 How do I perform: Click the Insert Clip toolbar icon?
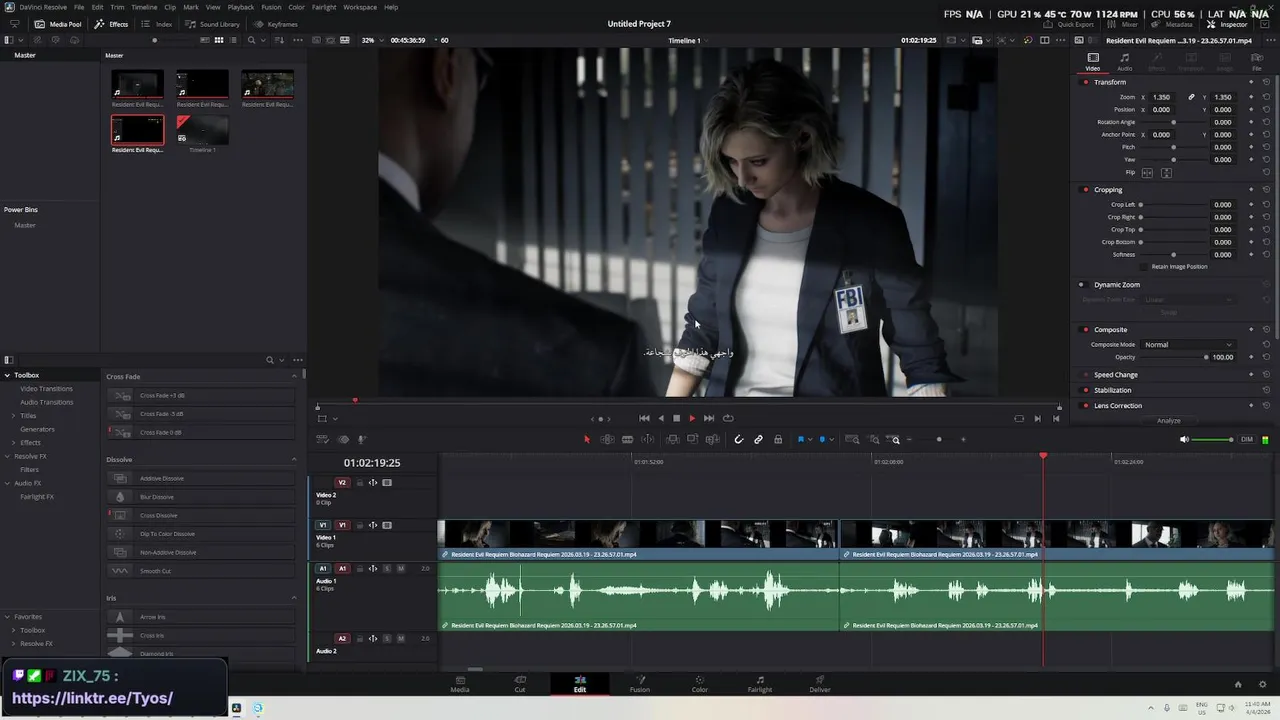[x=673, y=439]
